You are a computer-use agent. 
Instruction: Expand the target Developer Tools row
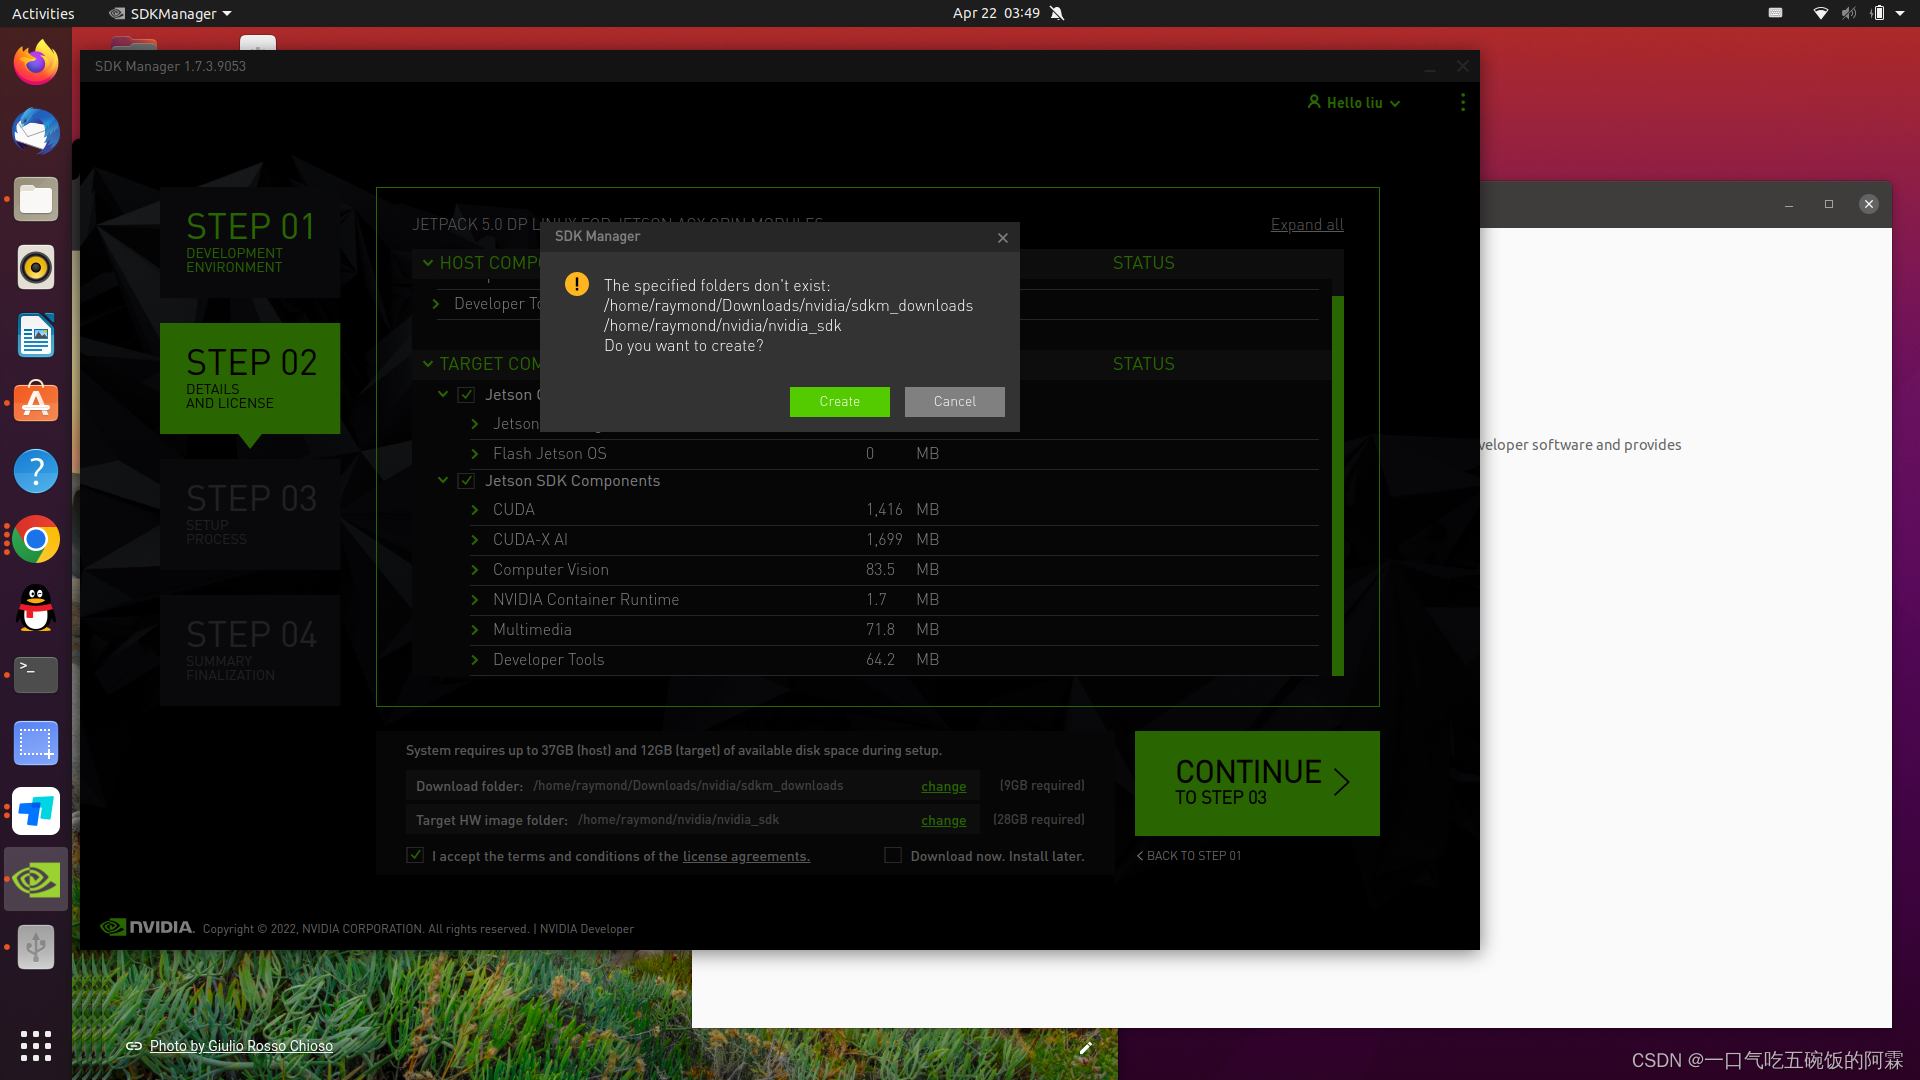475,660
